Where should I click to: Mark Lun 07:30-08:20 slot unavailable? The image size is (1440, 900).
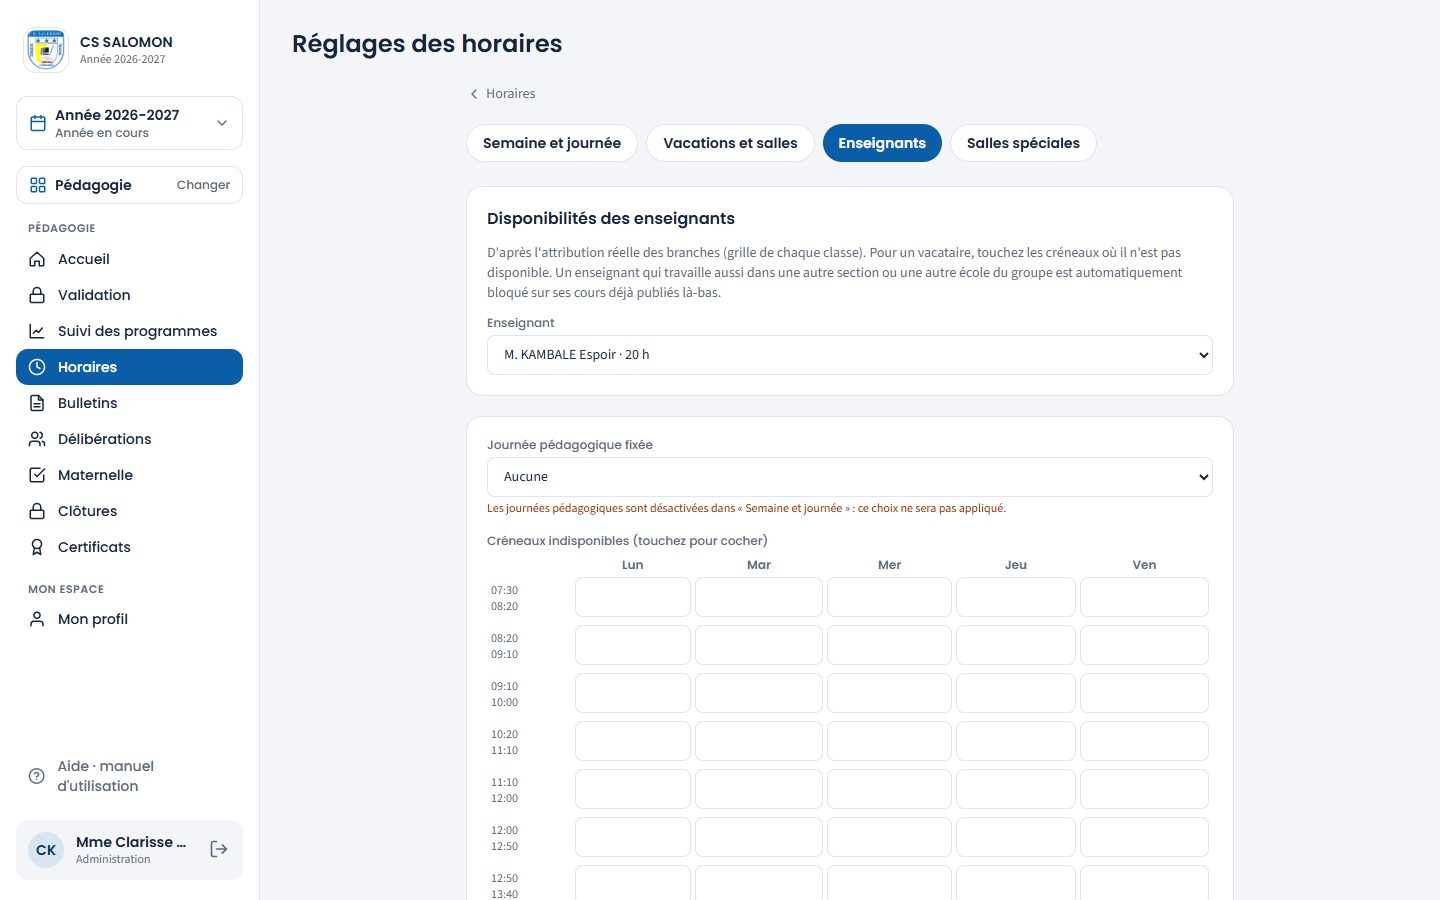[x=633, y=597]
